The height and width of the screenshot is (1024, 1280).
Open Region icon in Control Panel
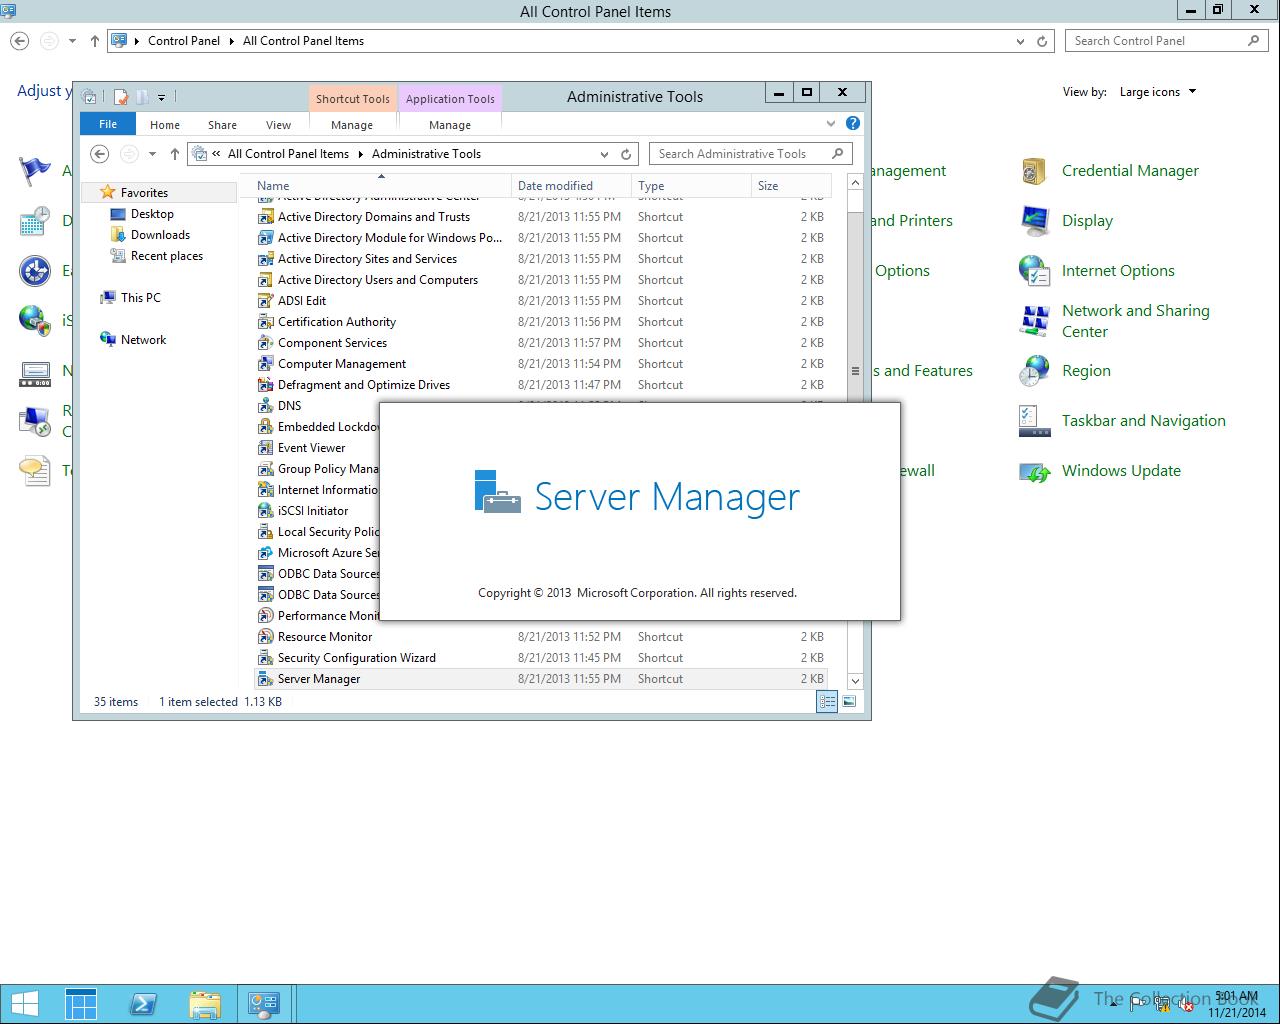[x=1034, y=371]
